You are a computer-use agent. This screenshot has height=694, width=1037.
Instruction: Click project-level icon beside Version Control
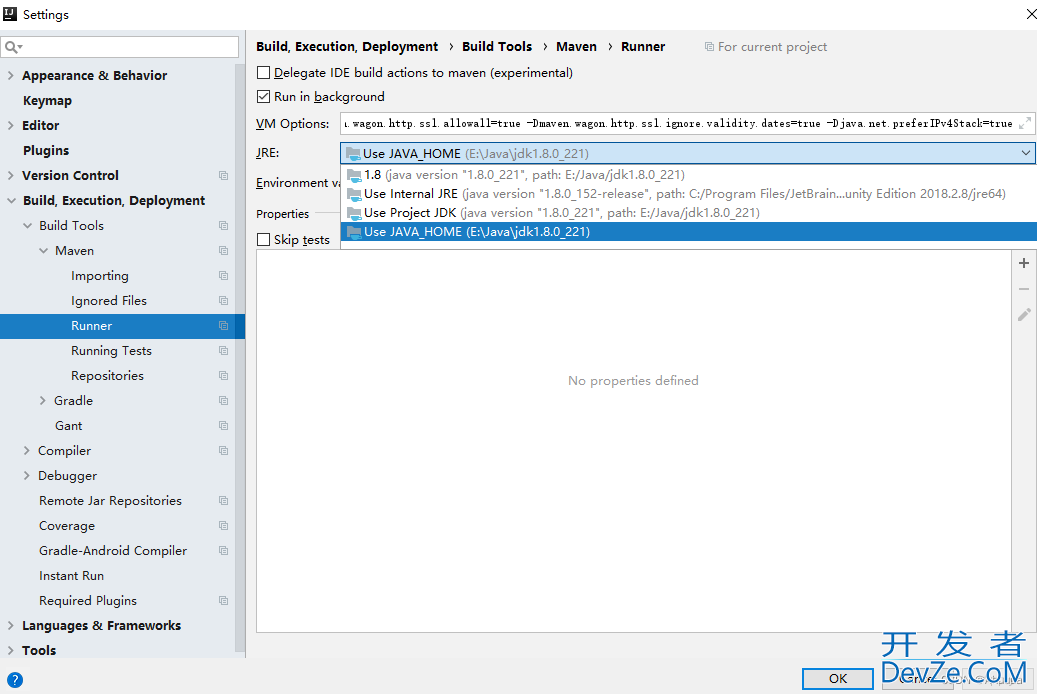click(224, 175)
